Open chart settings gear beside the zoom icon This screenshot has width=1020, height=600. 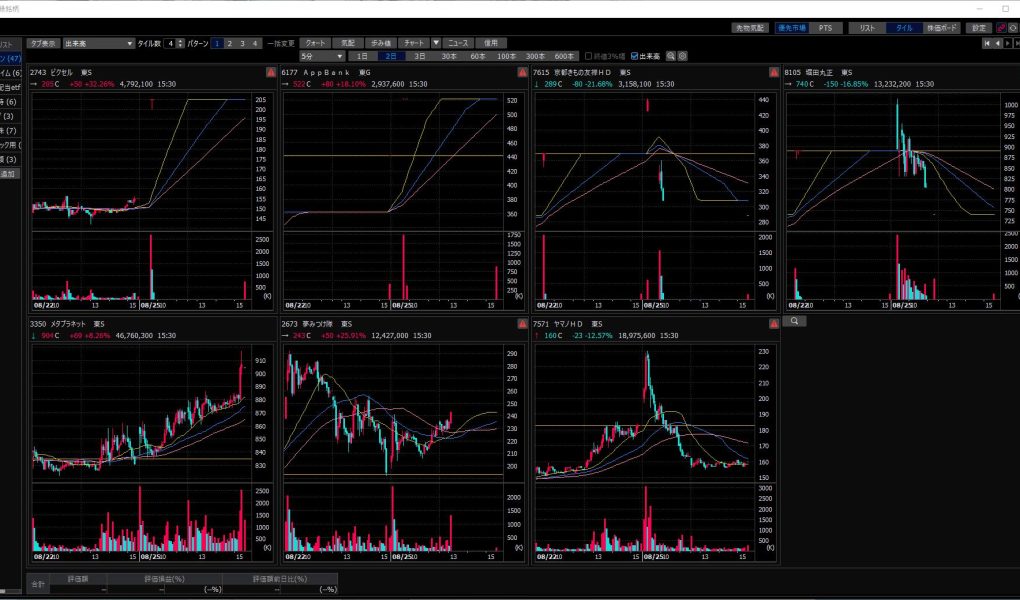tap(683, 56)
